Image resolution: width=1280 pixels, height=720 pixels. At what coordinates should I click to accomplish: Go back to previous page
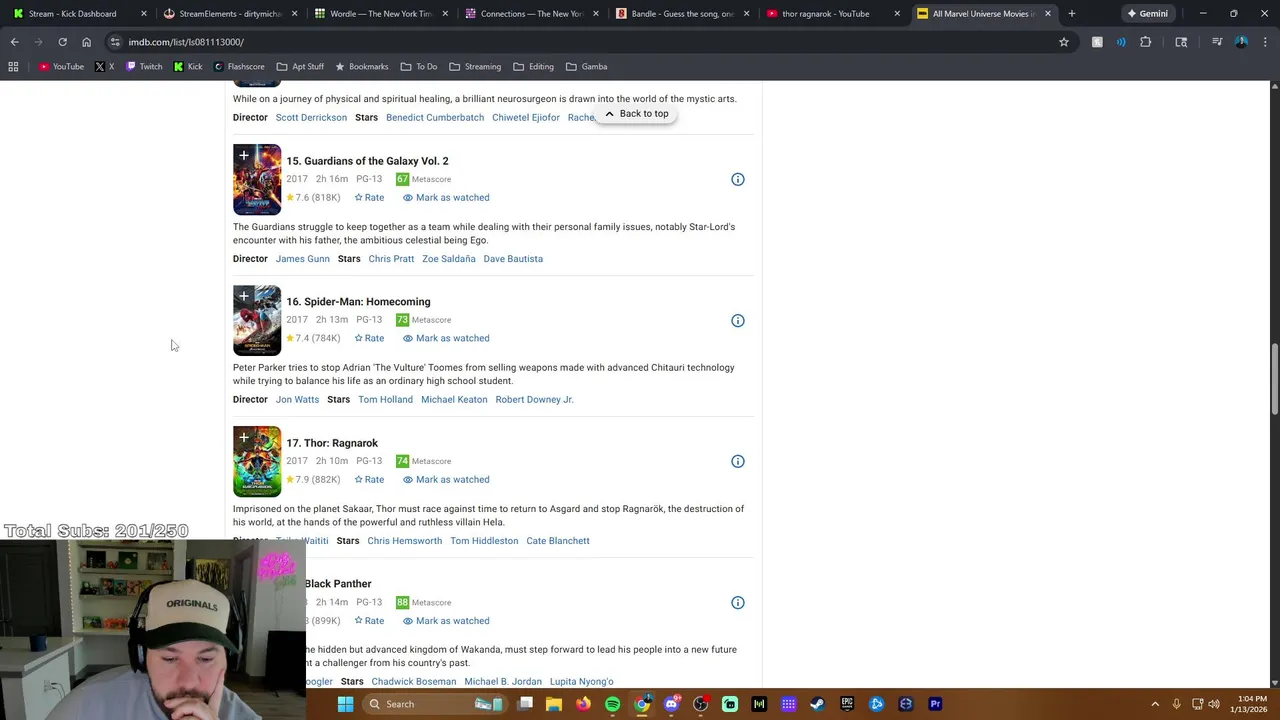(15, 42)
